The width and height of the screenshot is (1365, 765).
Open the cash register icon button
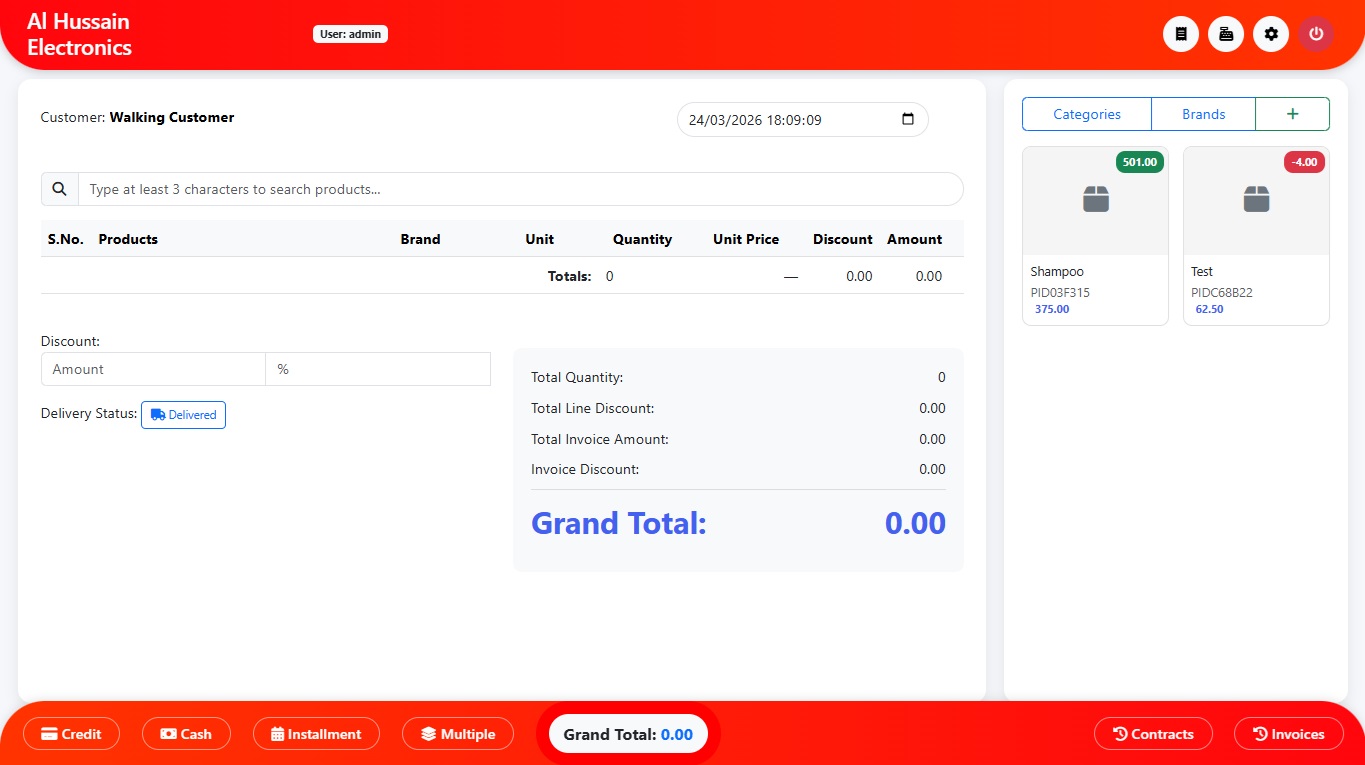pos(1226,34)
